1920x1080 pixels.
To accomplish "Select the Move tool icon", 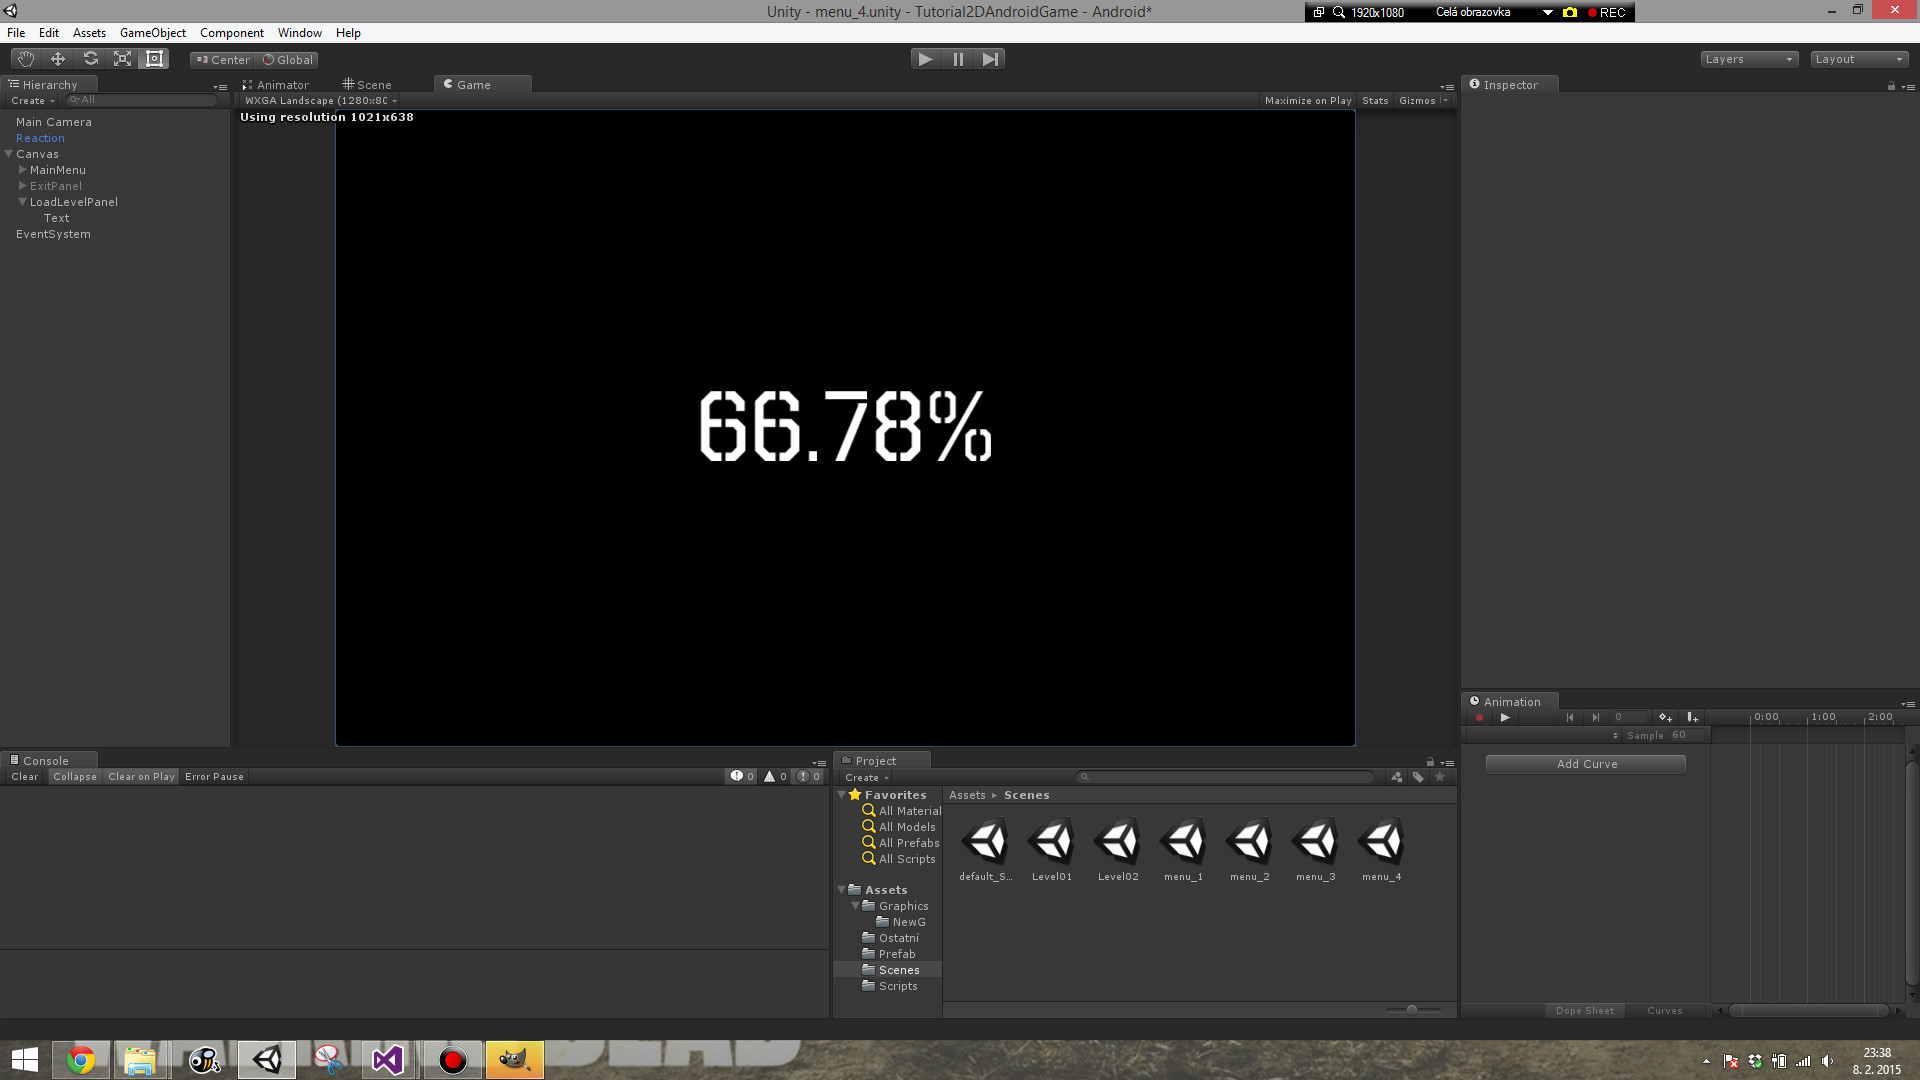I will point(58,59).
